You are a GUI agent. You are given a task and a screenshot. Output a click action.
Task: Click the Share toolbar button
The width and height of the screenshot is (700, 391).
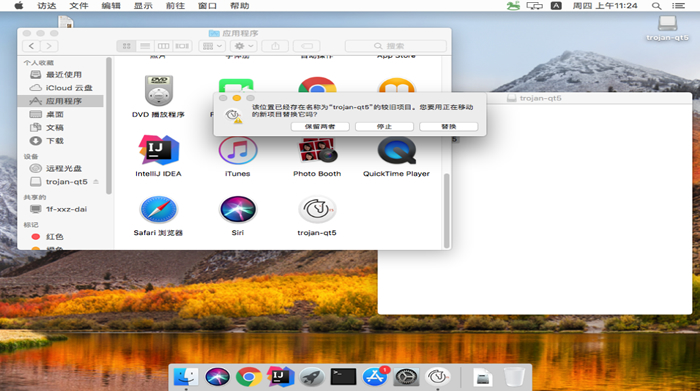[x=275, y=46]
